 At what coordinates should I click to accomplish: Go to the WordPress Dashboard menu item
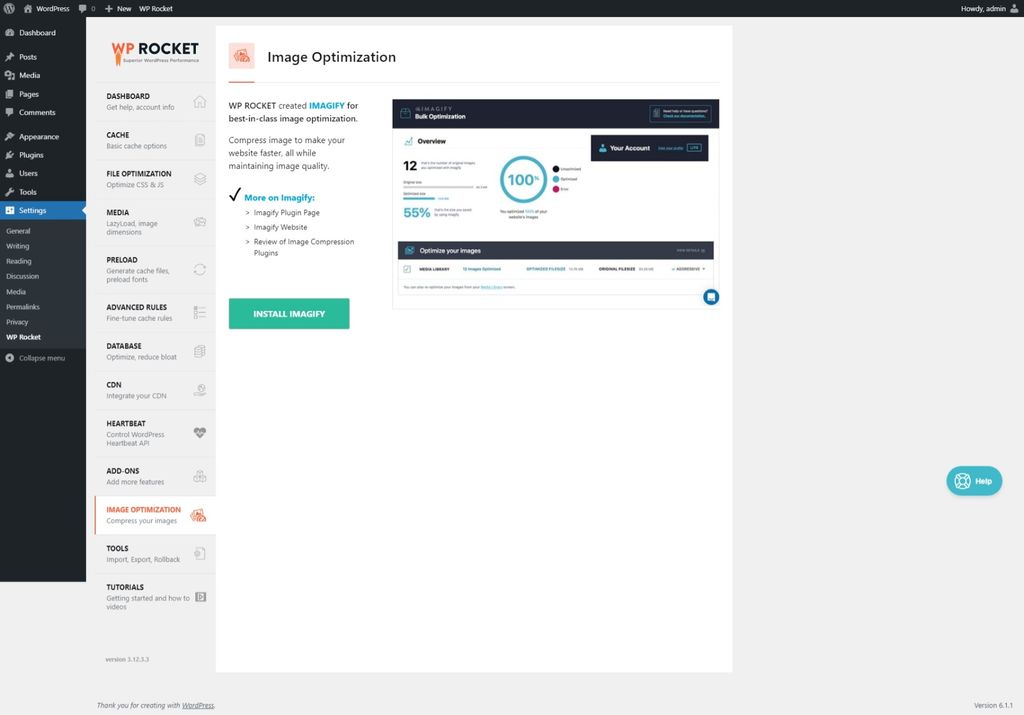click(x=42, y=33)
